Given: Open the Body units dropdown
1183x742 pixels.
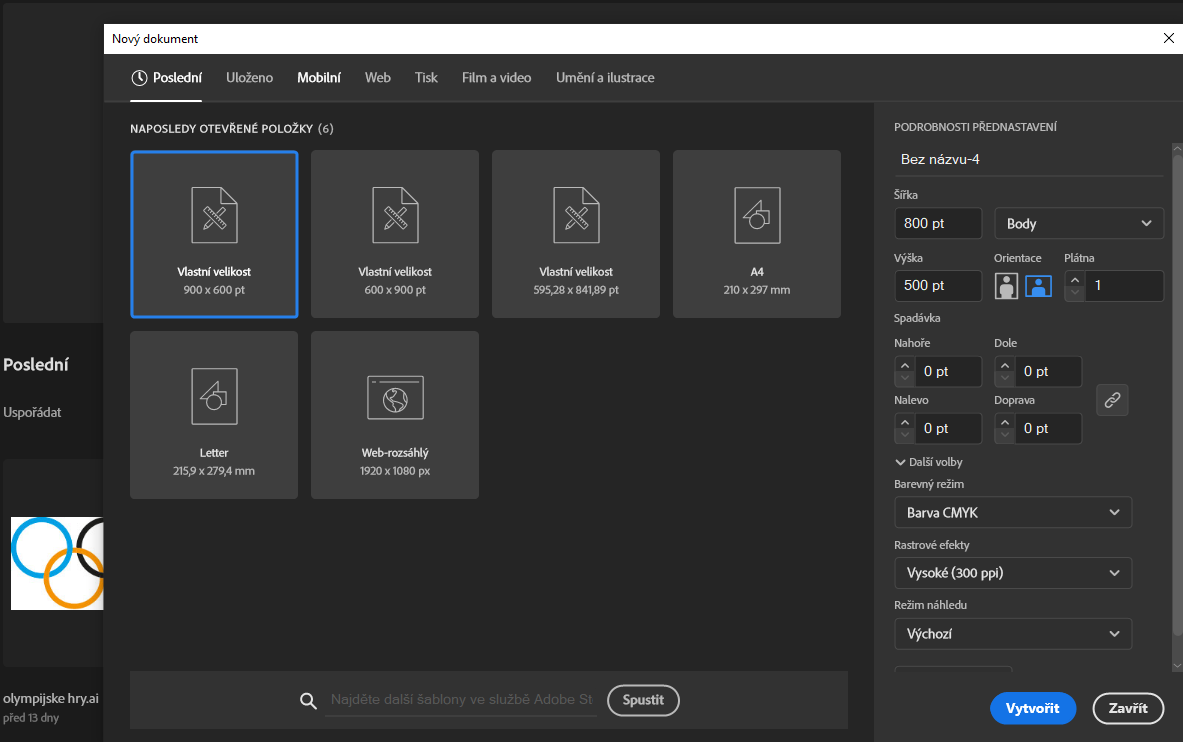Looking at the screenshot, I should pyautogui.click(x=1079, y=224).
